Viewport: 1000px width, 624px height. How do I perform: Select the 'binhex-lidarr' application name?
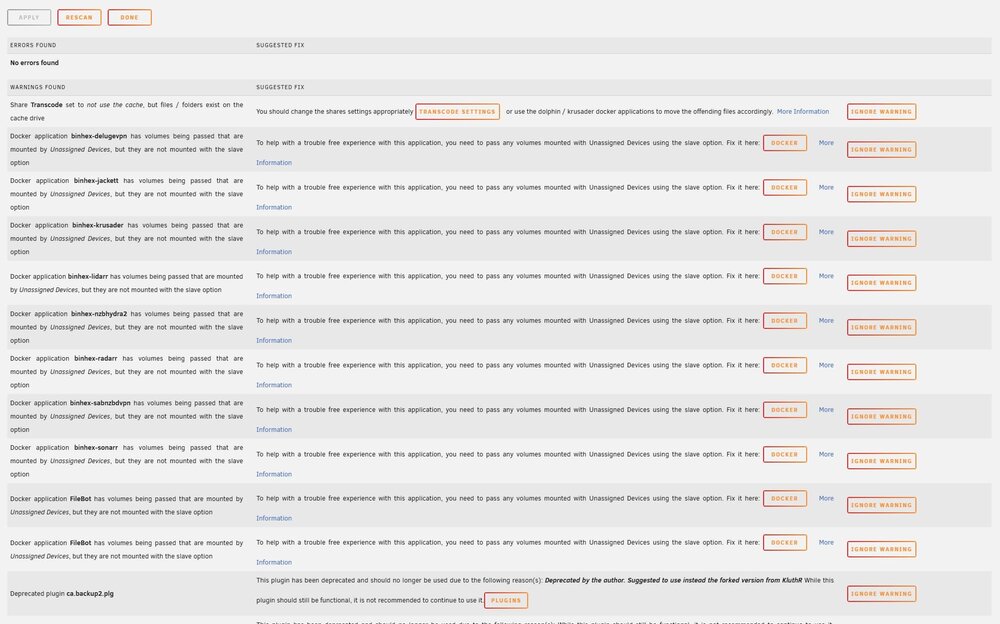[x=88, y=276]
